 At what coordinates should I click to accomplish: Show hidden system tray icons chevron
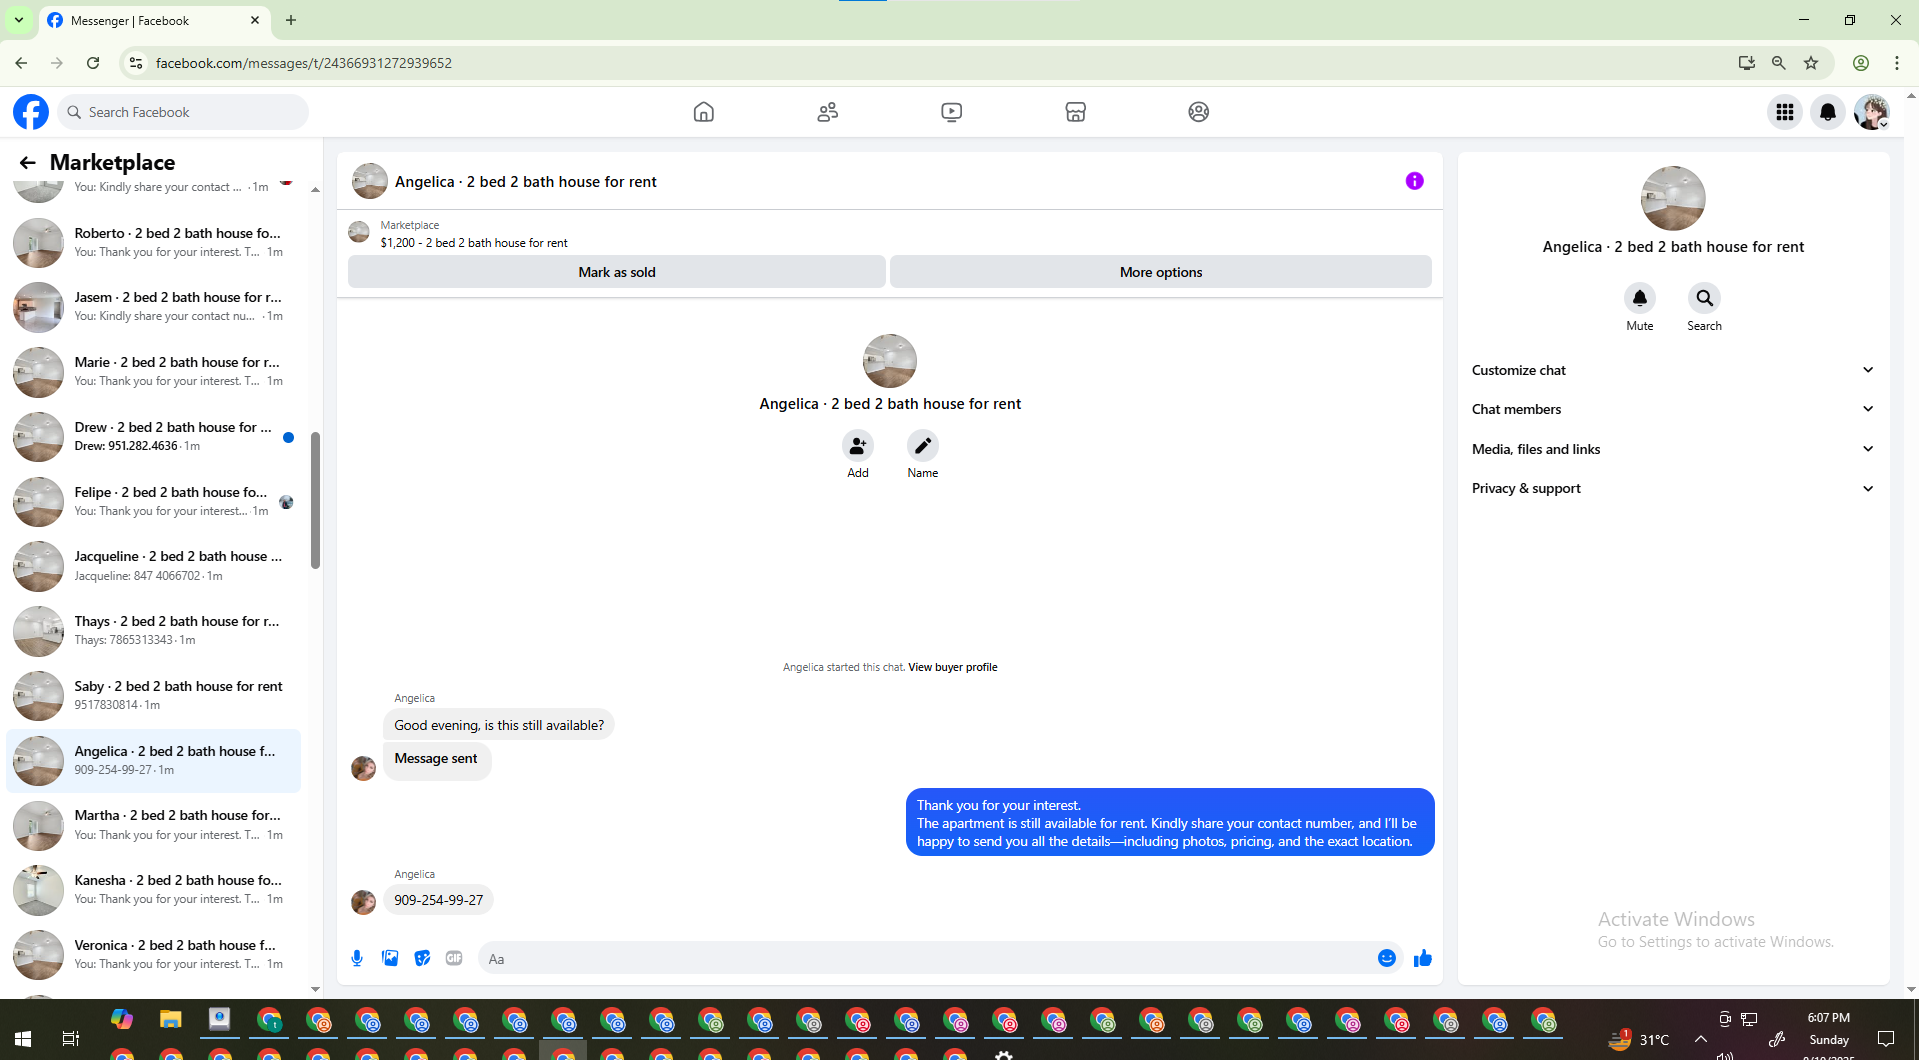(1700, 1039)
